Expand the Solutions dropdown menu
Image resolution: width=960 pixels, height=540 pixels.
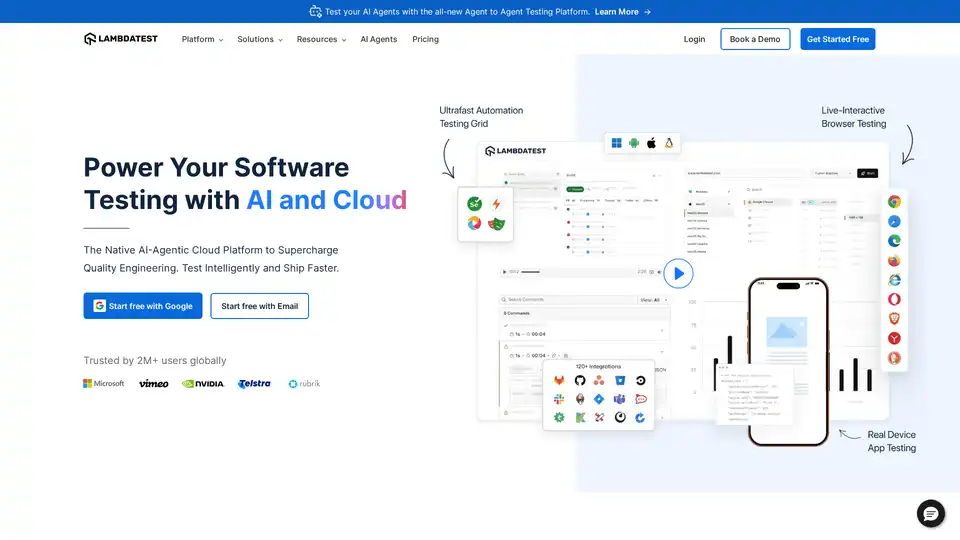(x=260, y=39)
